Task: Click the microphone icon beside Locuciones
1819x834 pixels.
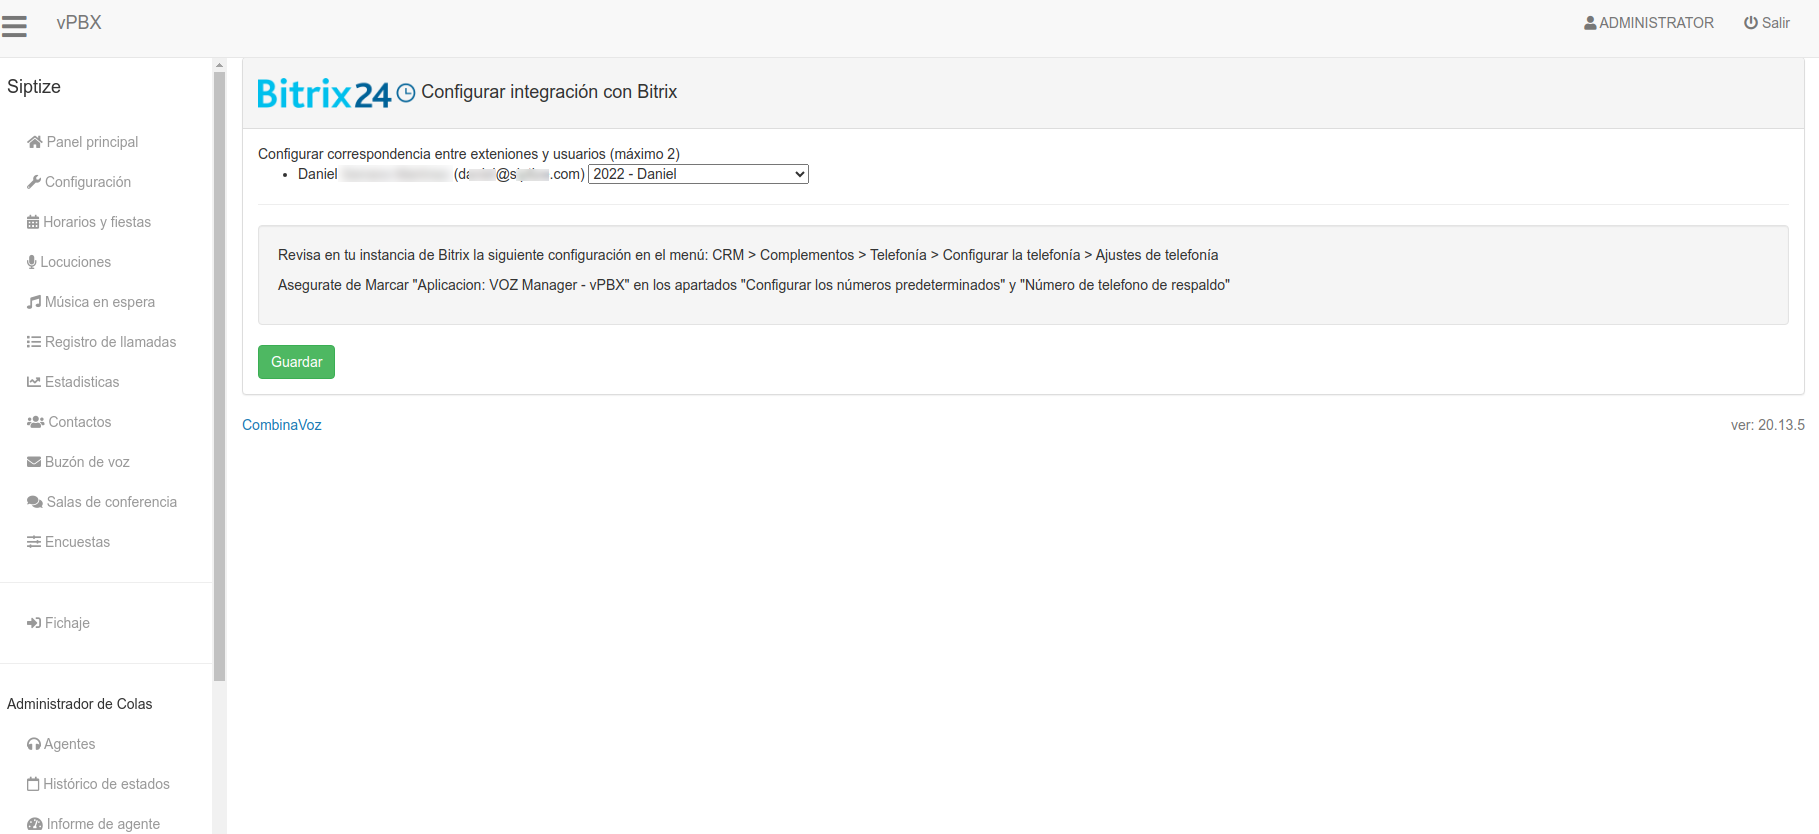Action: (32, 262)
